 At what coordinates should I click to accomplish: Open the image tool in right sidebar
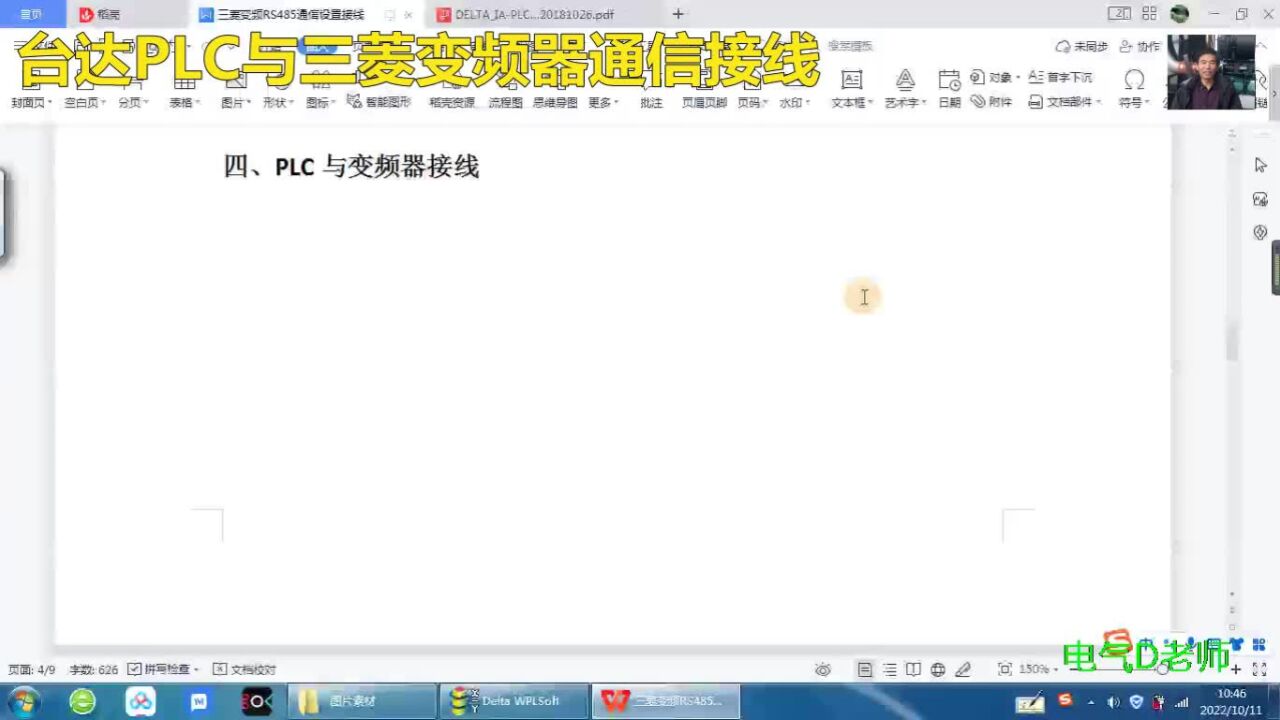coord(1260,199)
